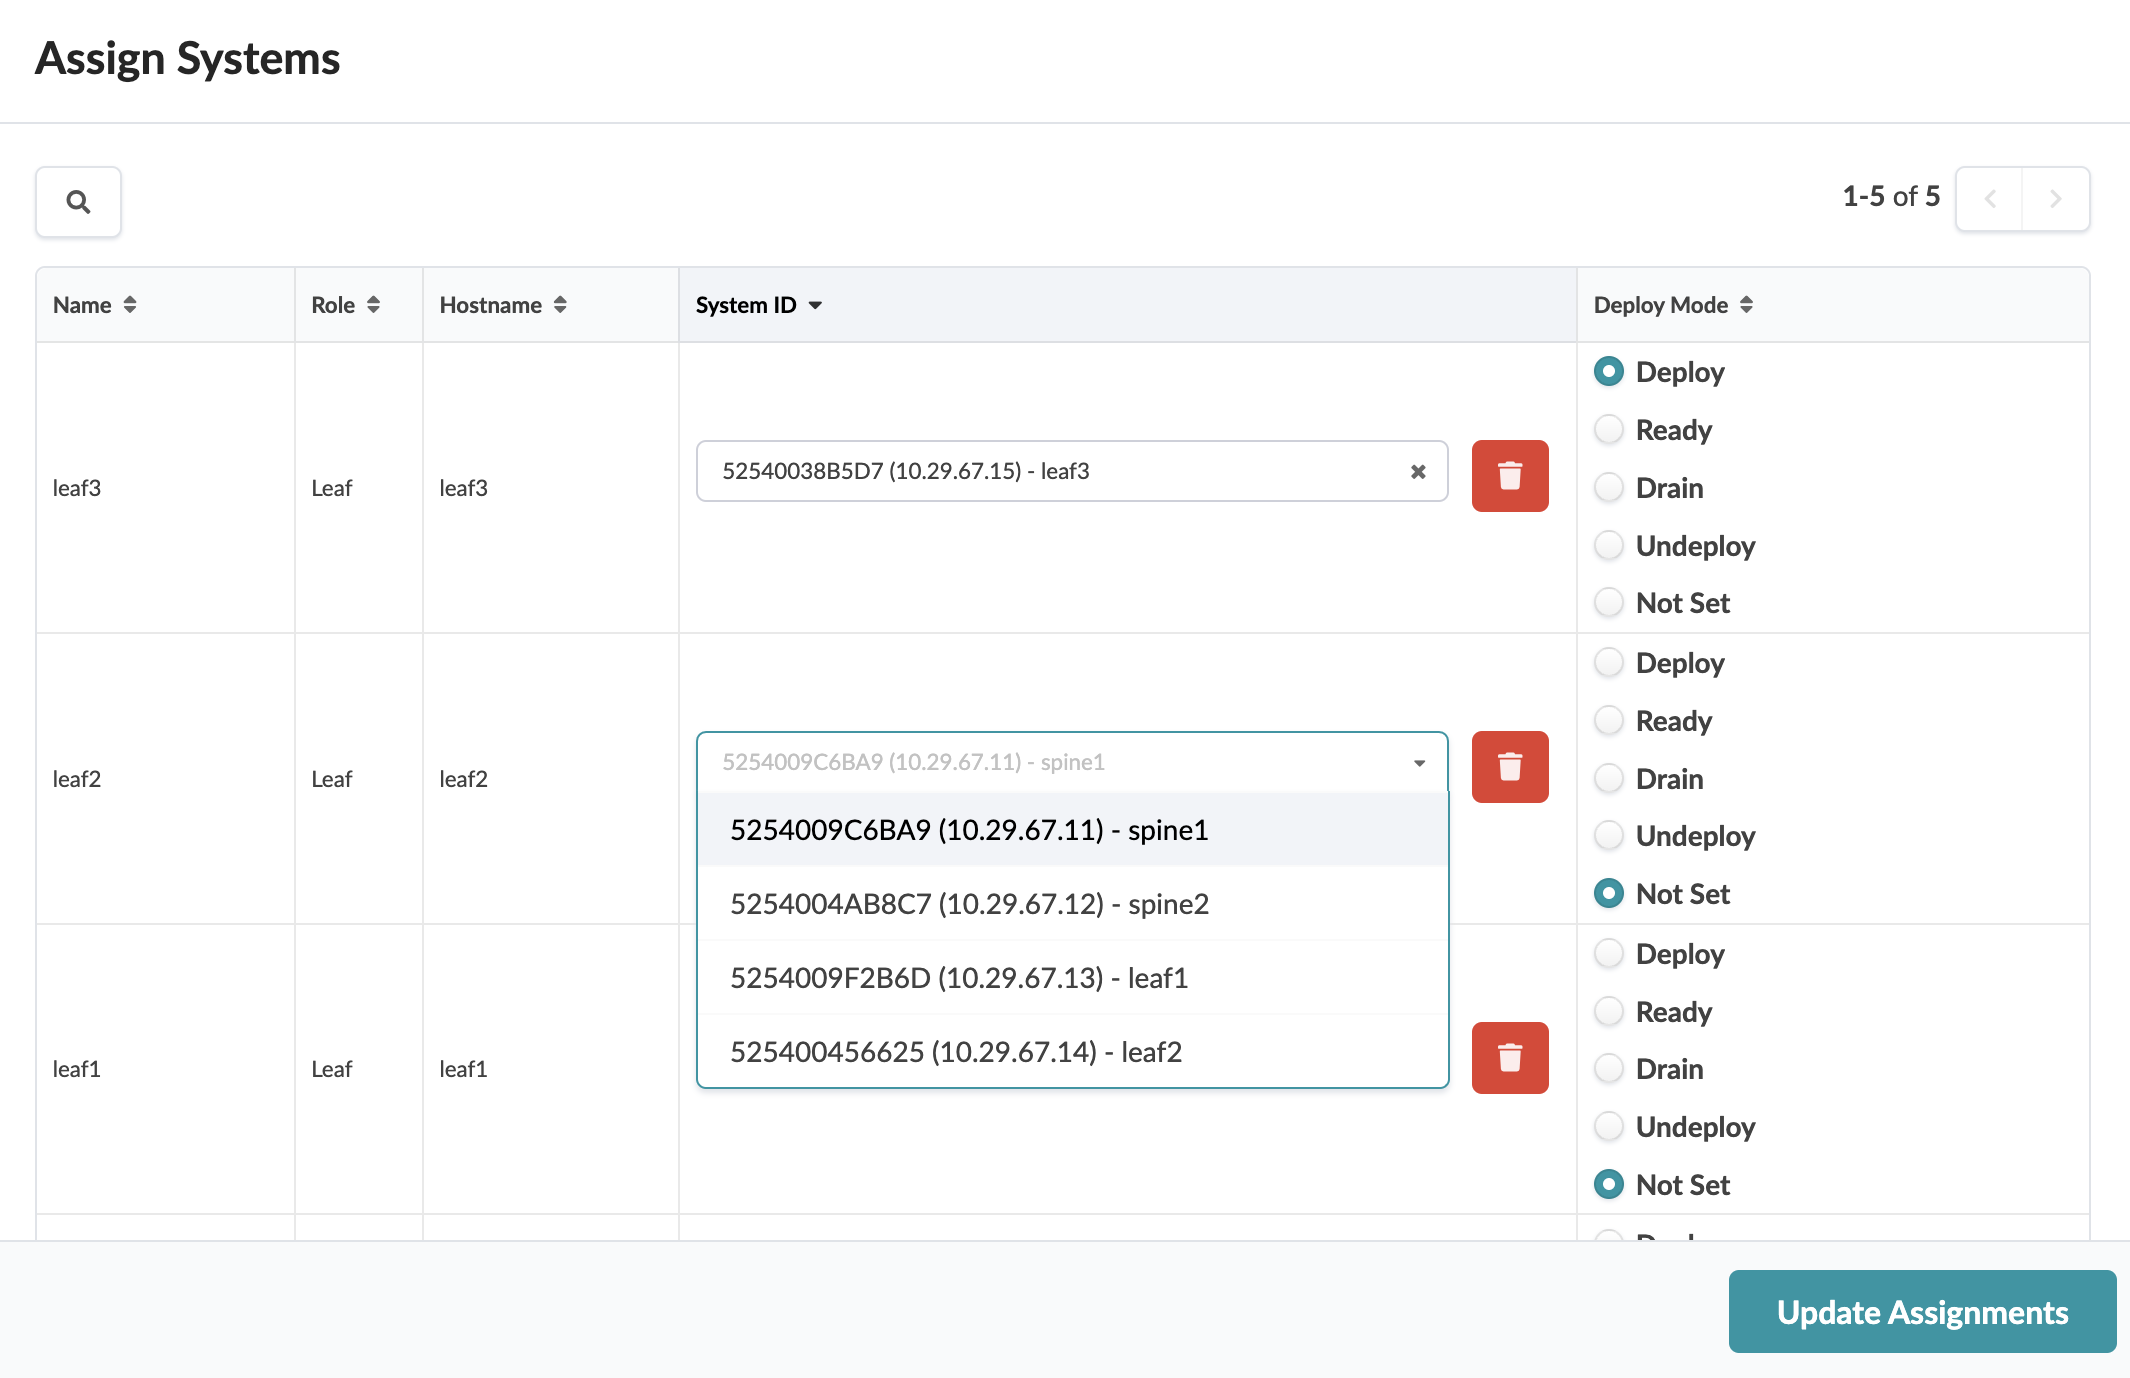Pick 525400456625 leaf2 option from list

(955, 1052)
